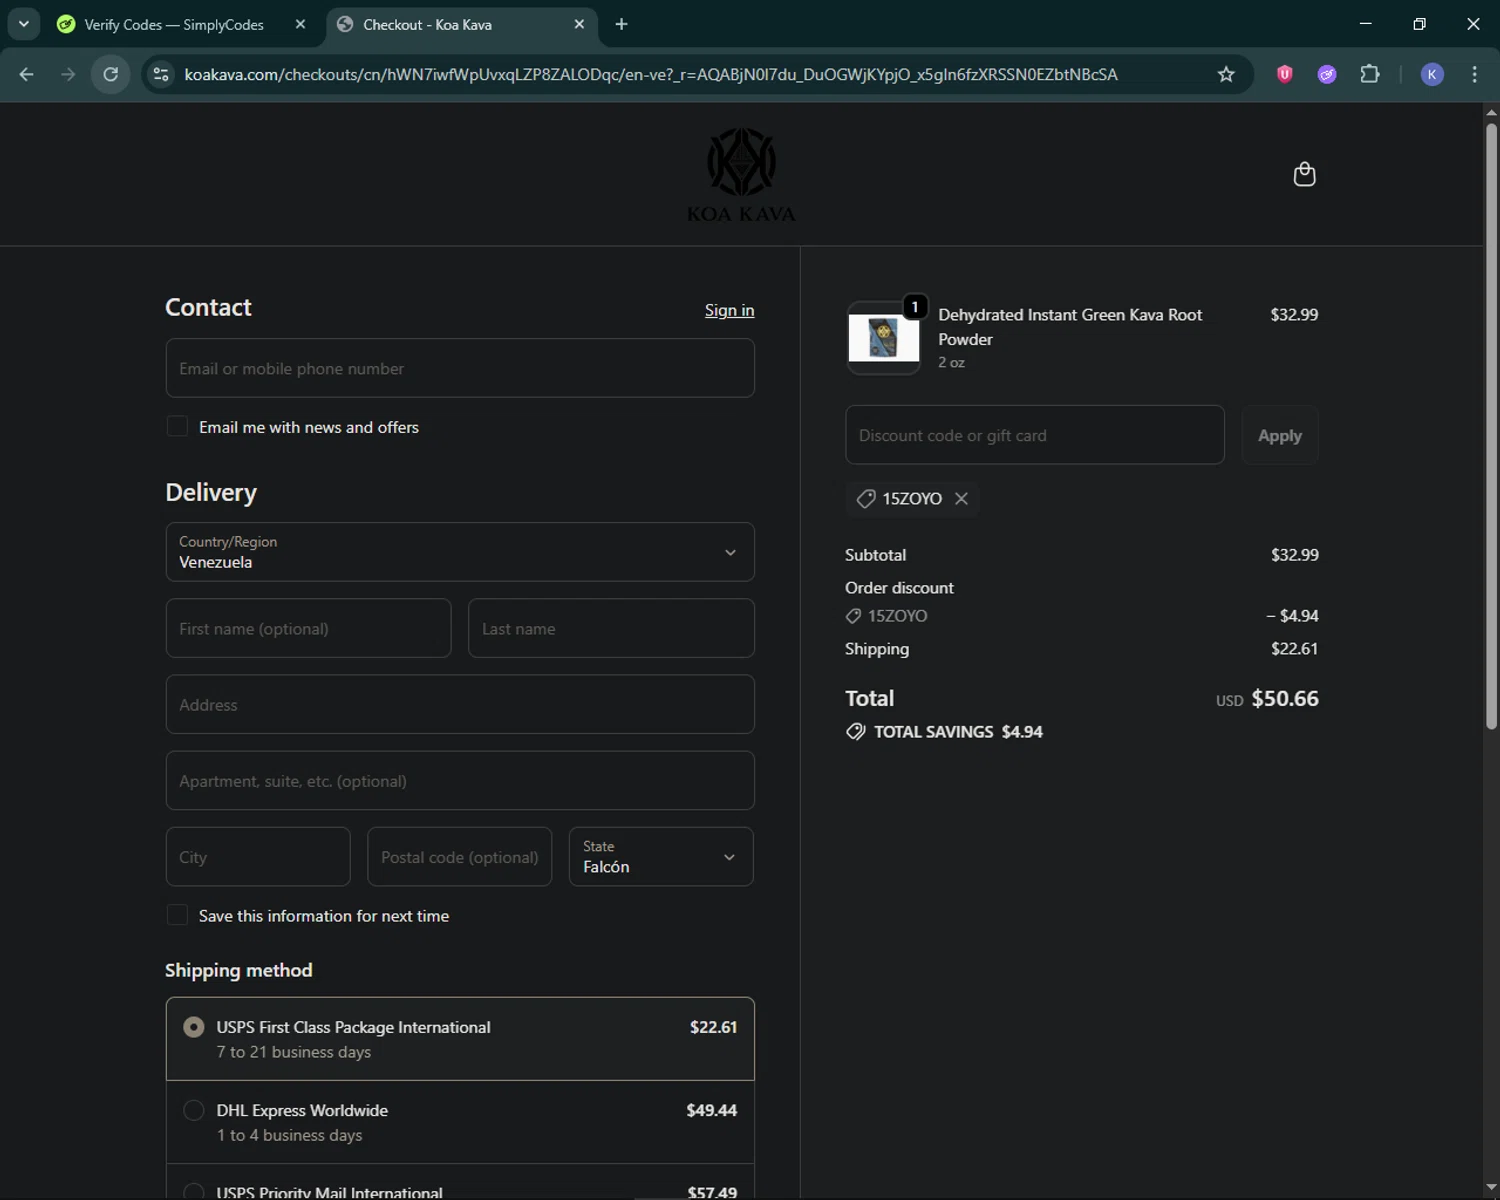
Task: Bookmark this page with the star icon
Action: tap(1226, 74)
